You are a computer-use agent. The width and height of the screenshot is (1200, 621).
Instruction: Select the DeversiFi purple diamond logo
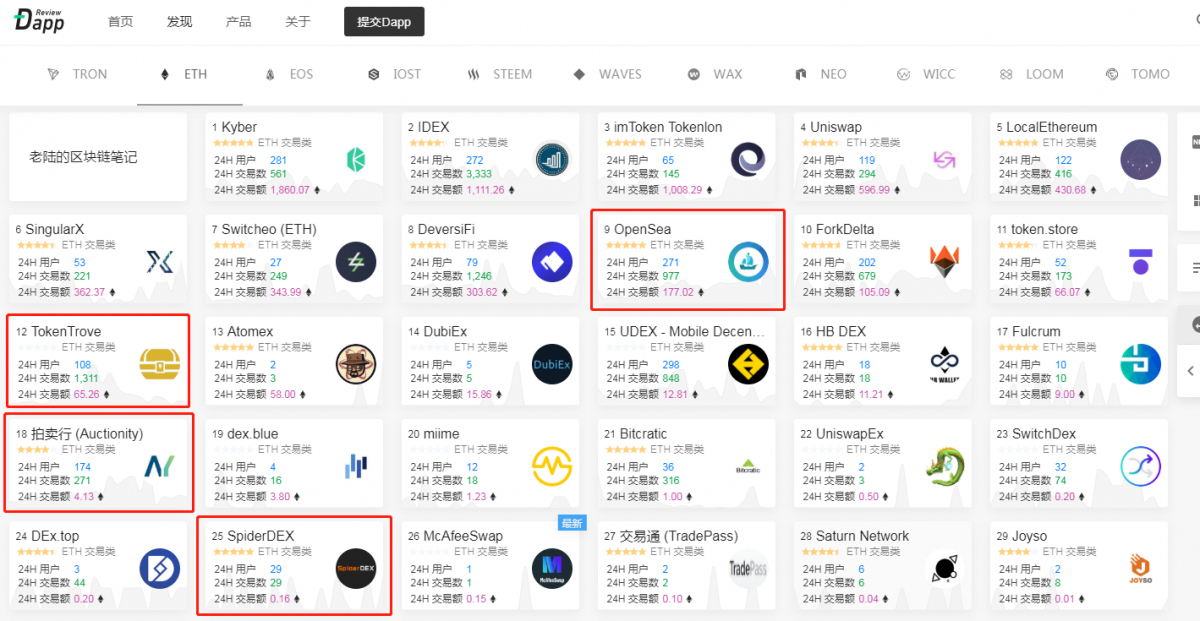552,262
